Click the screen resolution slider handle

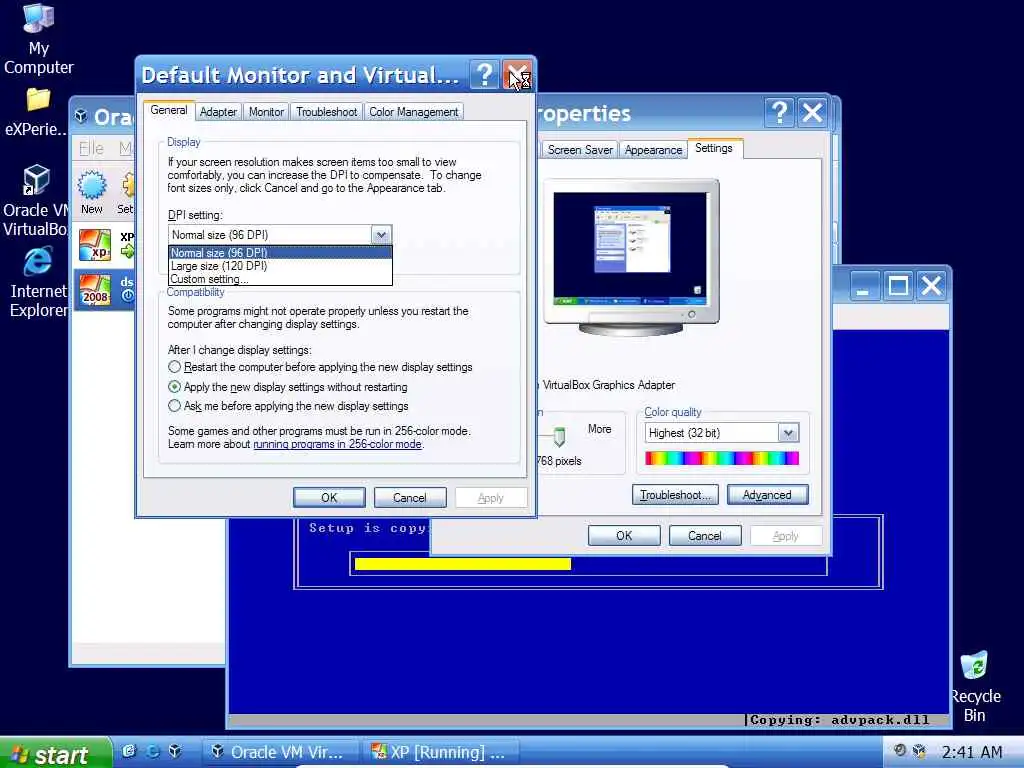(x=560, y=436)
